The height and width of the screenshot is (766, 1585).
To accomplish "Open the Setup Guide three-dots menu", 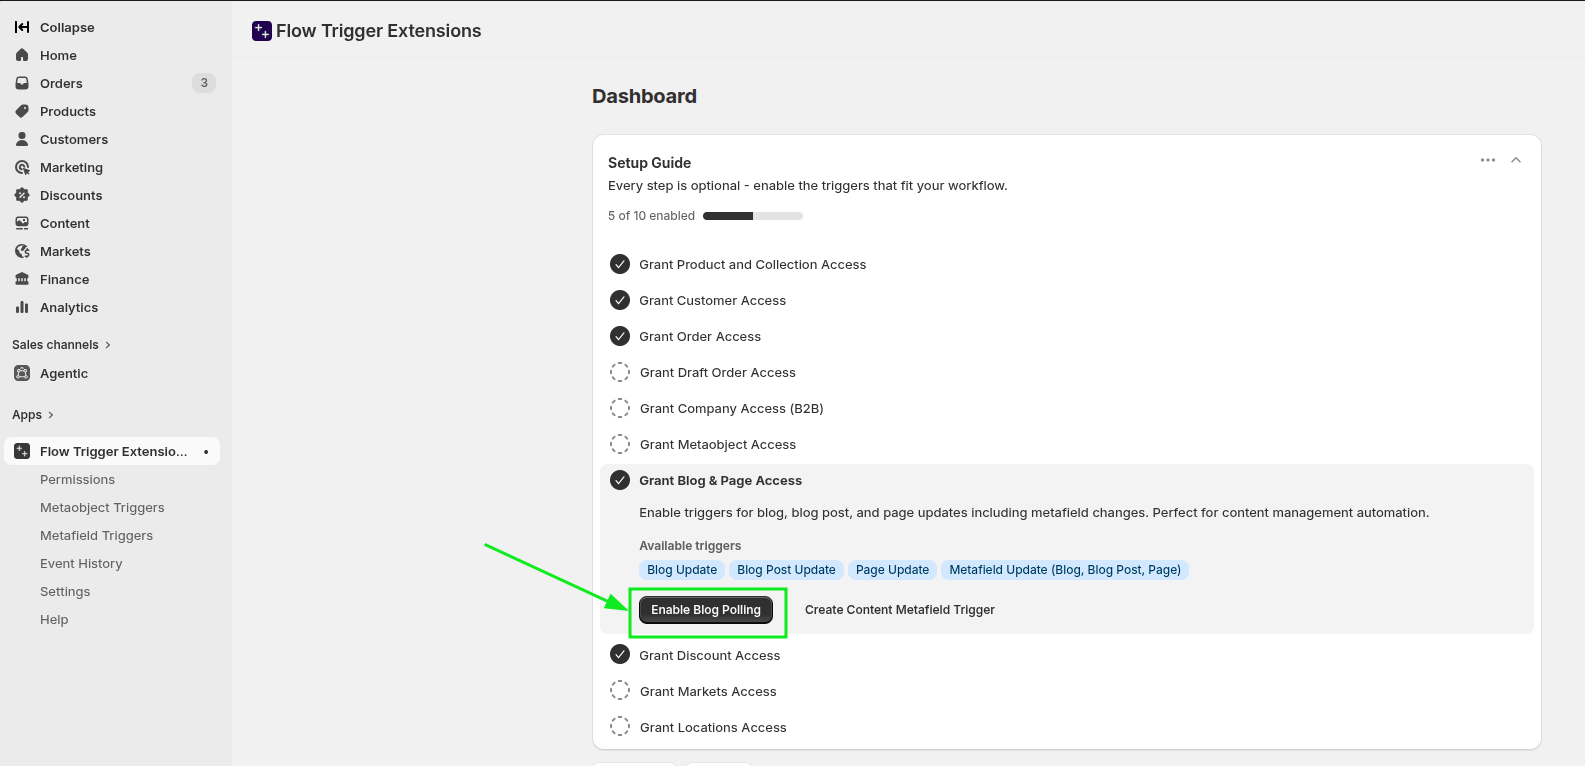I will (x=1488, y=160).
